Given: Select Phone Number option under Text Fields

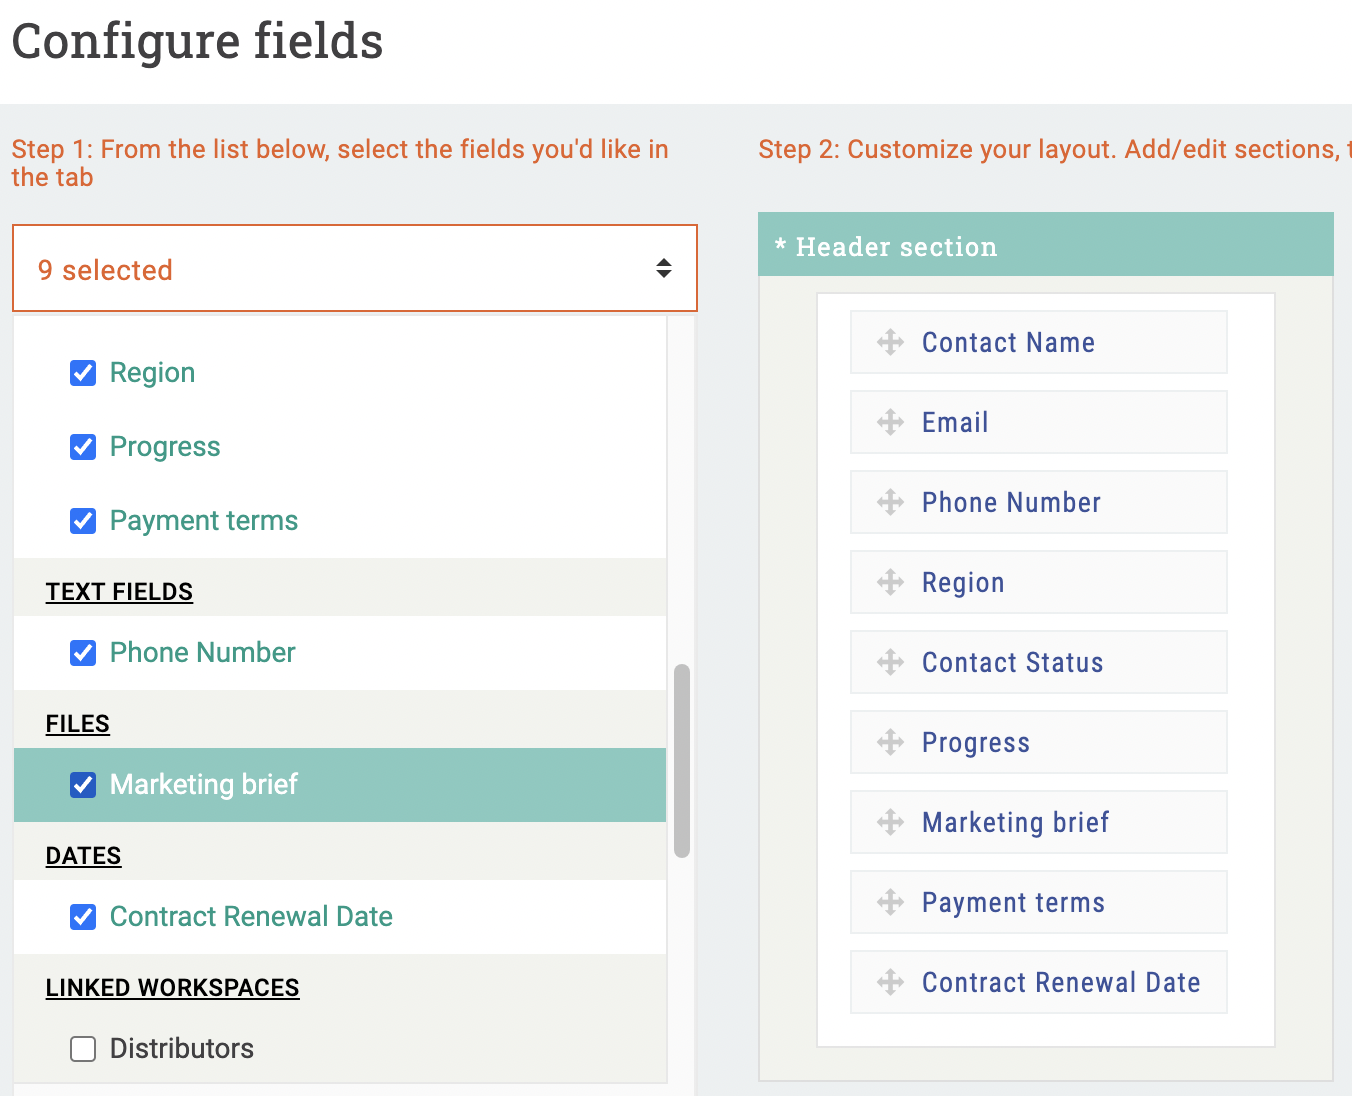Looking at the screenshot, I should point(202,653).
